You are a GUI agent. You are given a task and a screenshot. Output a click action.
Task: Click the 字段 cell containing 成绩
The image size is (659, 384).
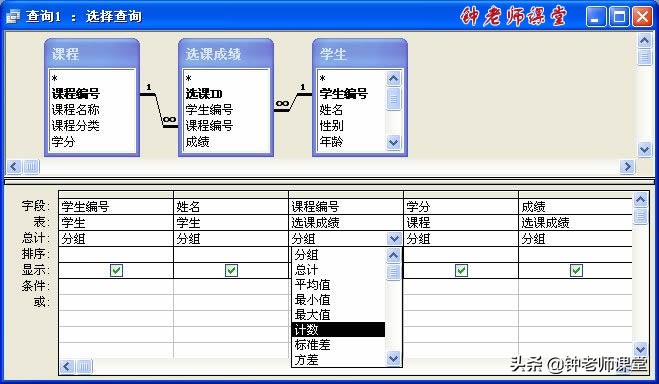pos(575,206)
